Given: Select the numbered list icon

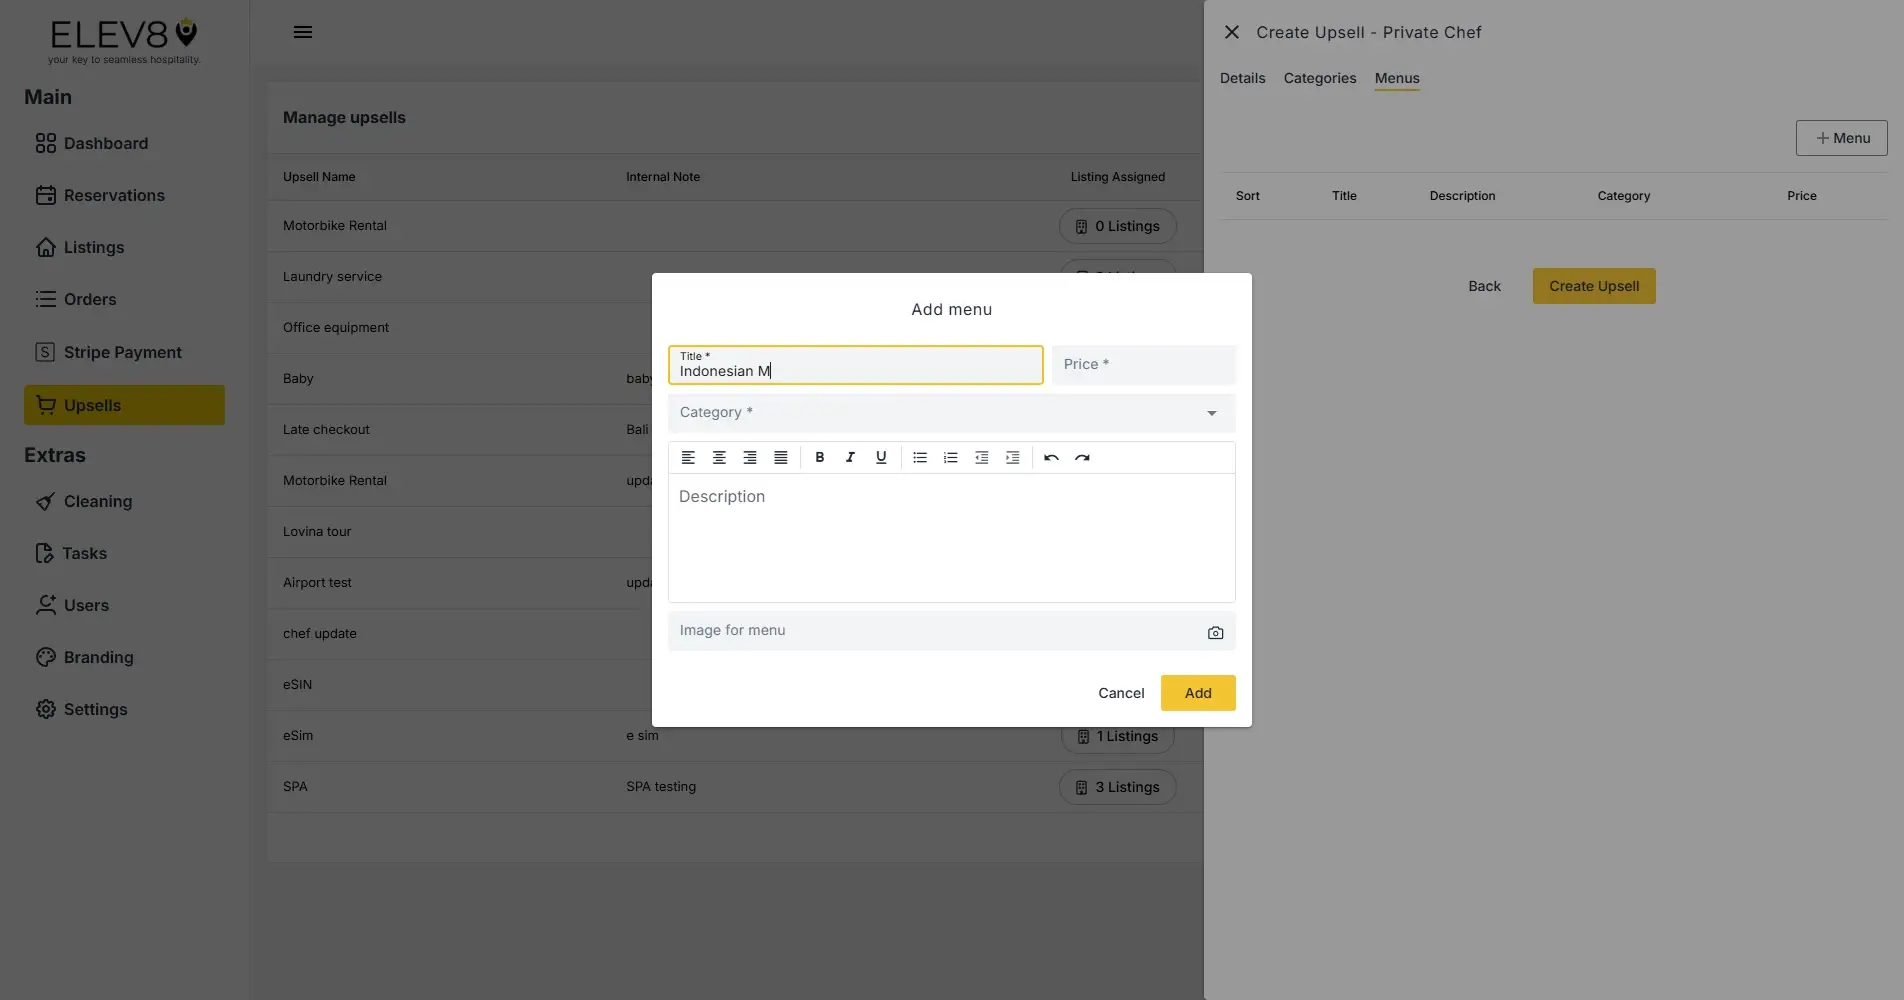Looking at the screenshot, I should click(x=950, y=457).
